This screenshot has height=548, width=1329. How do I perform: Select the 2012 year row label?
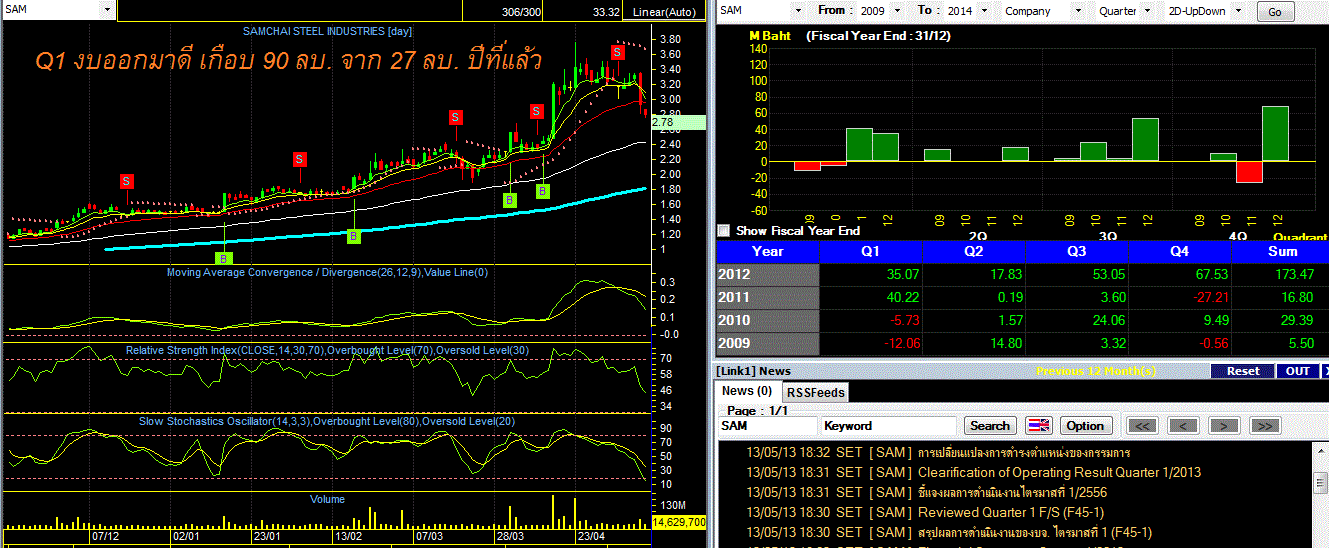click(767, 274)
